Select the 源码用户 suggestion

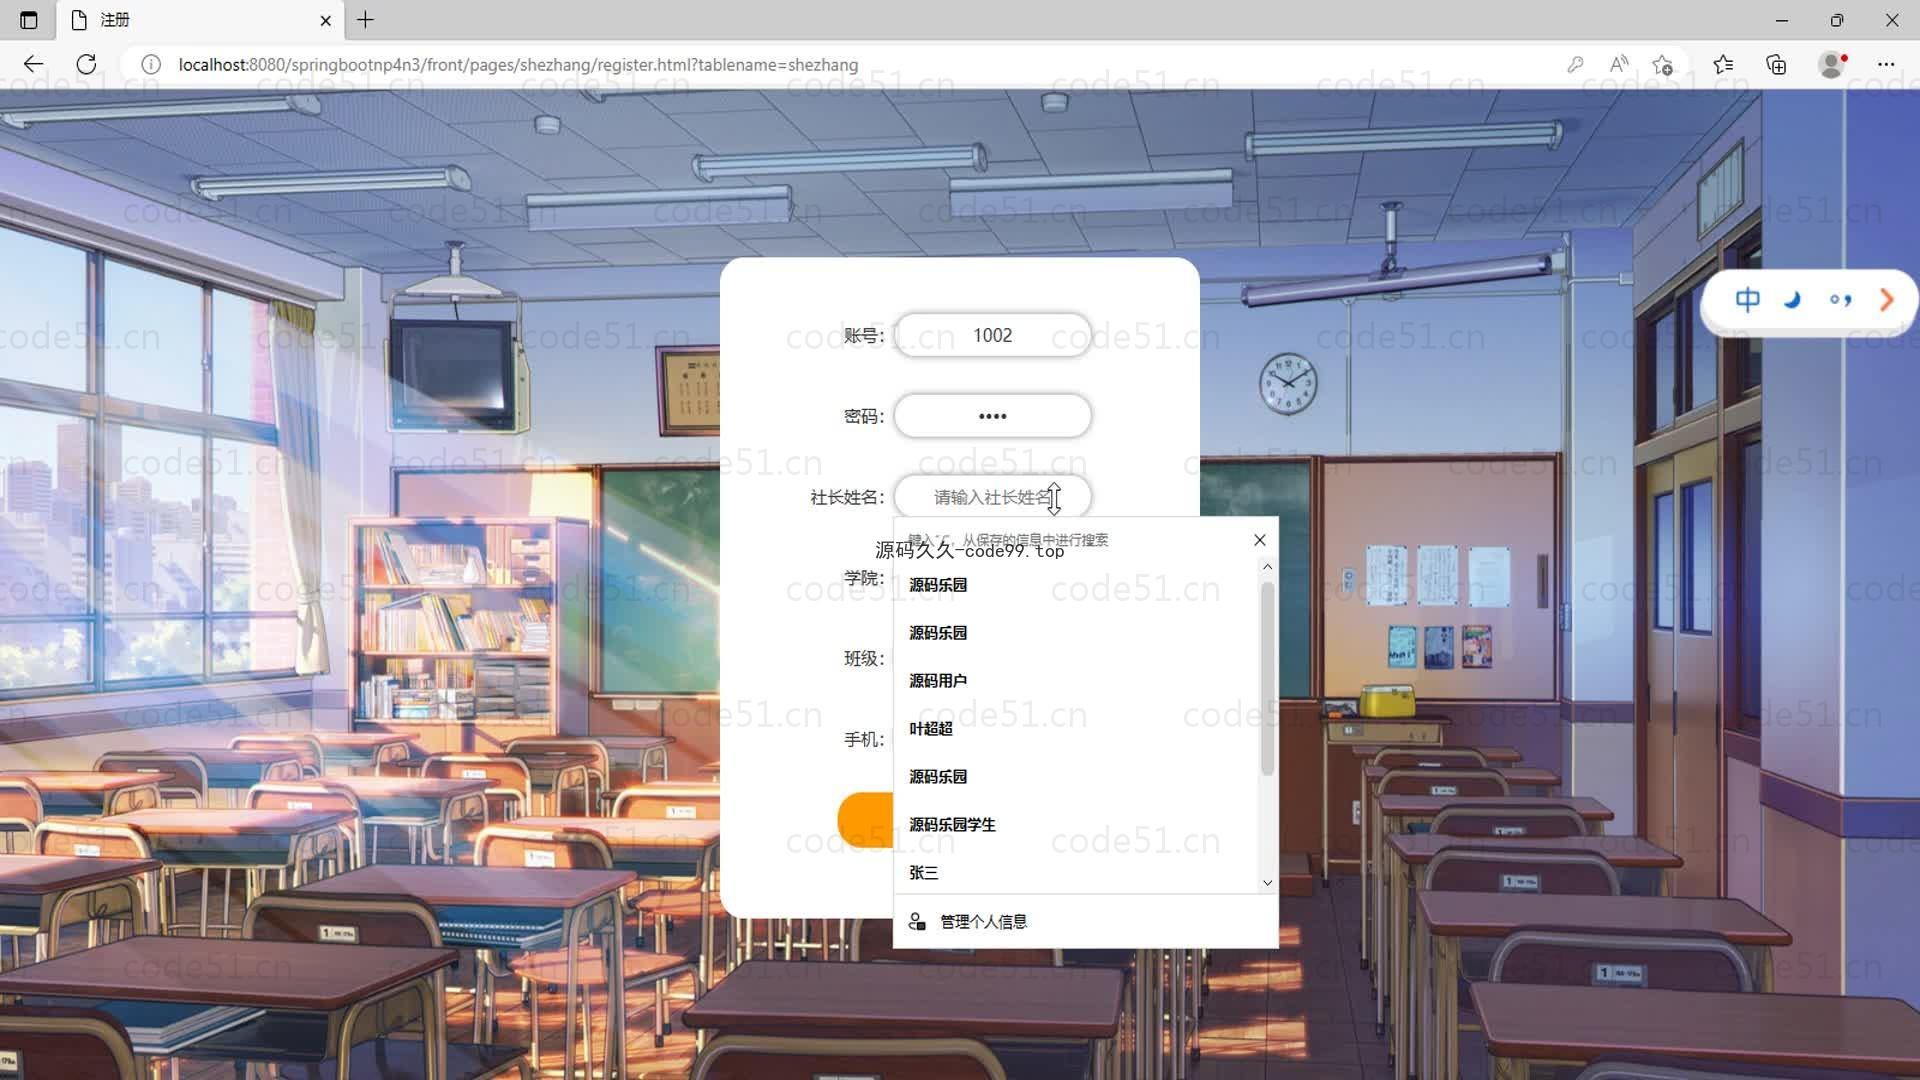tap(1076, 681)
